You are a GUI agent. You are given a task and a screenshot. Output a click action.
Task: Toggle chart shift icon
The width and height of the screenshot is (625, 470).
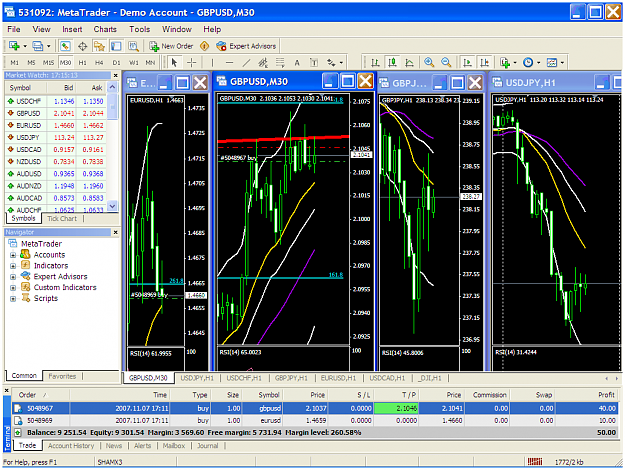pyautogui.click(x=484, y=63)
